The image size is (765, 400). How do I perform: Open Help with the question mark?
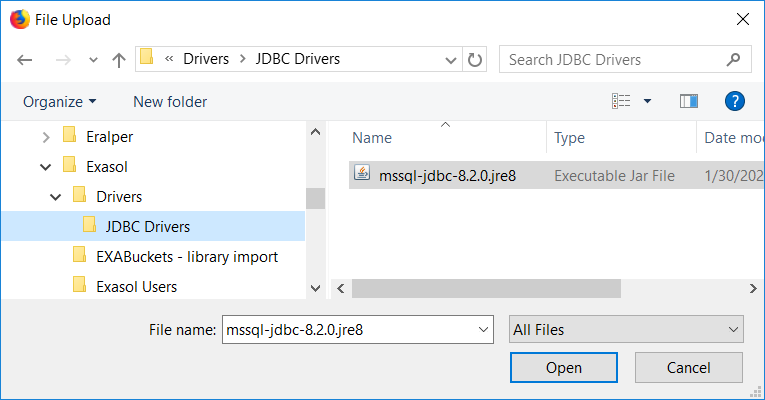click(x=735, y=101)
